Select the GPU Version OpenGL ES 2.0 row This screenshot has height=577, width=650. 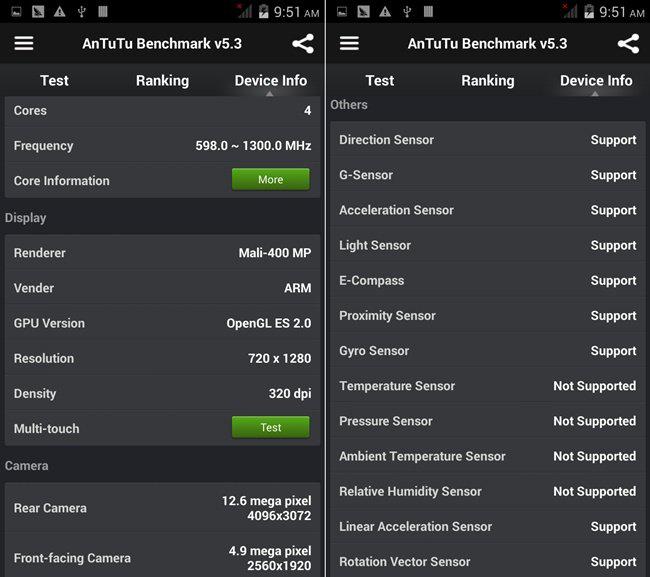tap(162, 323)
